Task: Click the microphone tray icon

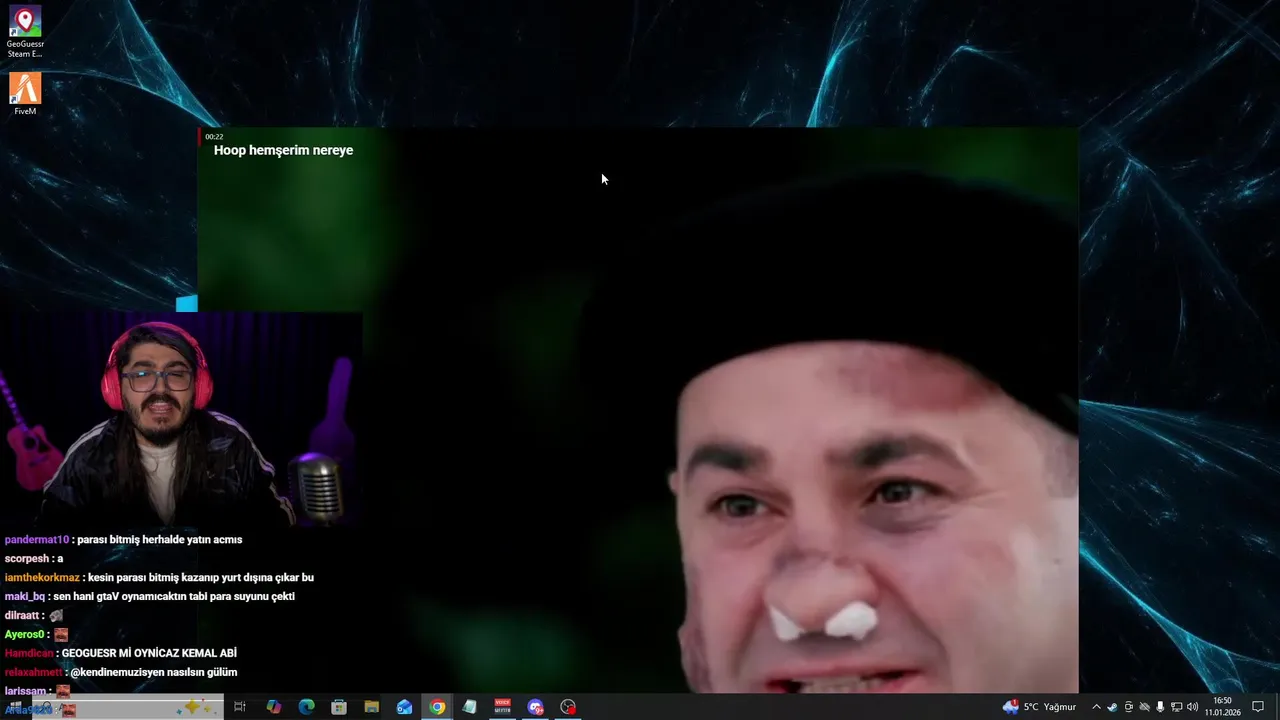Action: (1160, 707)
